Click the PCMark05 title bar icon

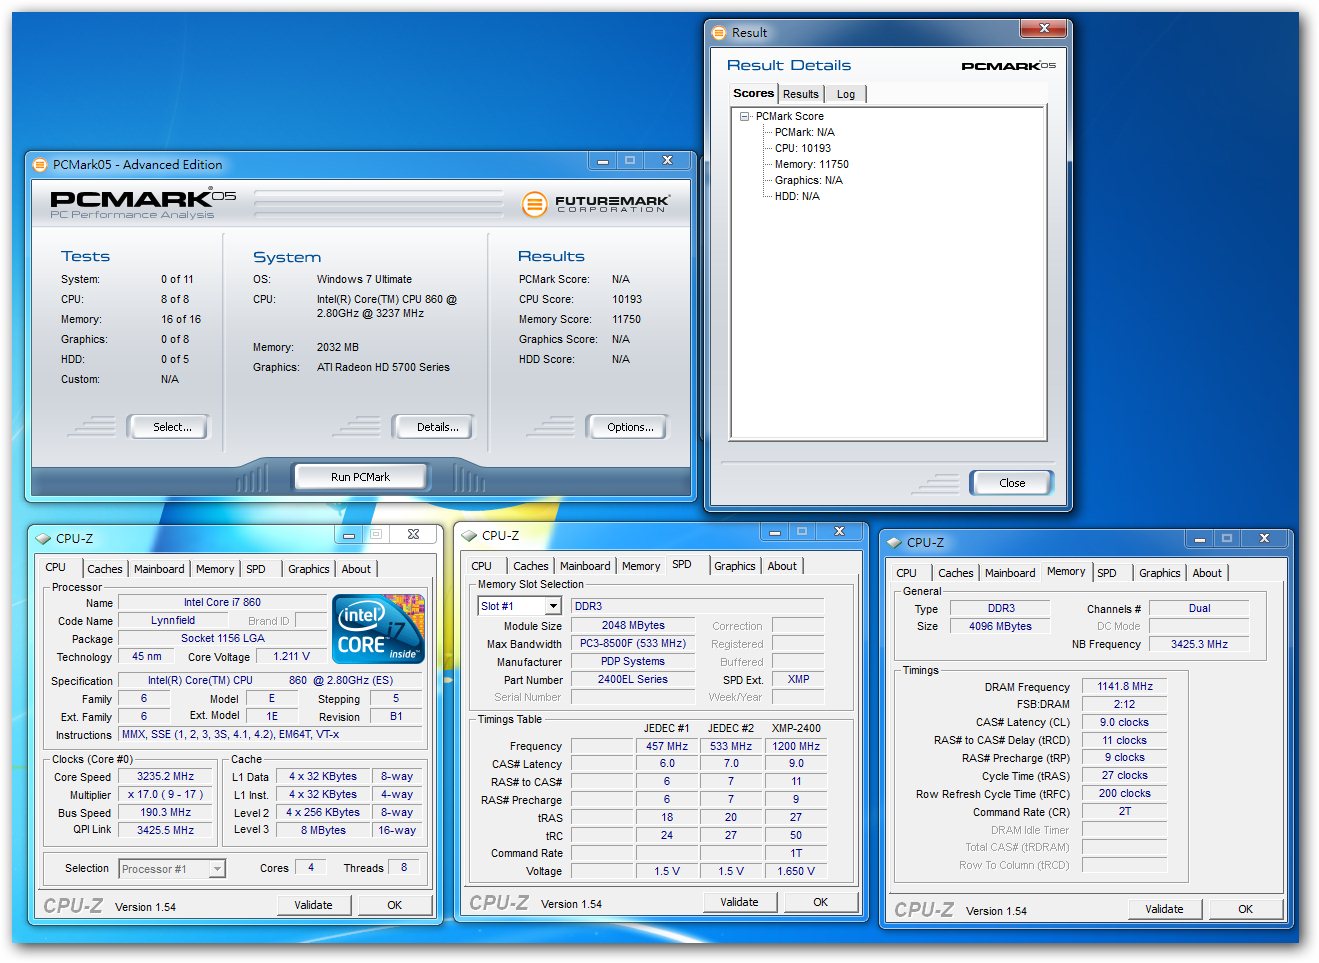[40, 165]
